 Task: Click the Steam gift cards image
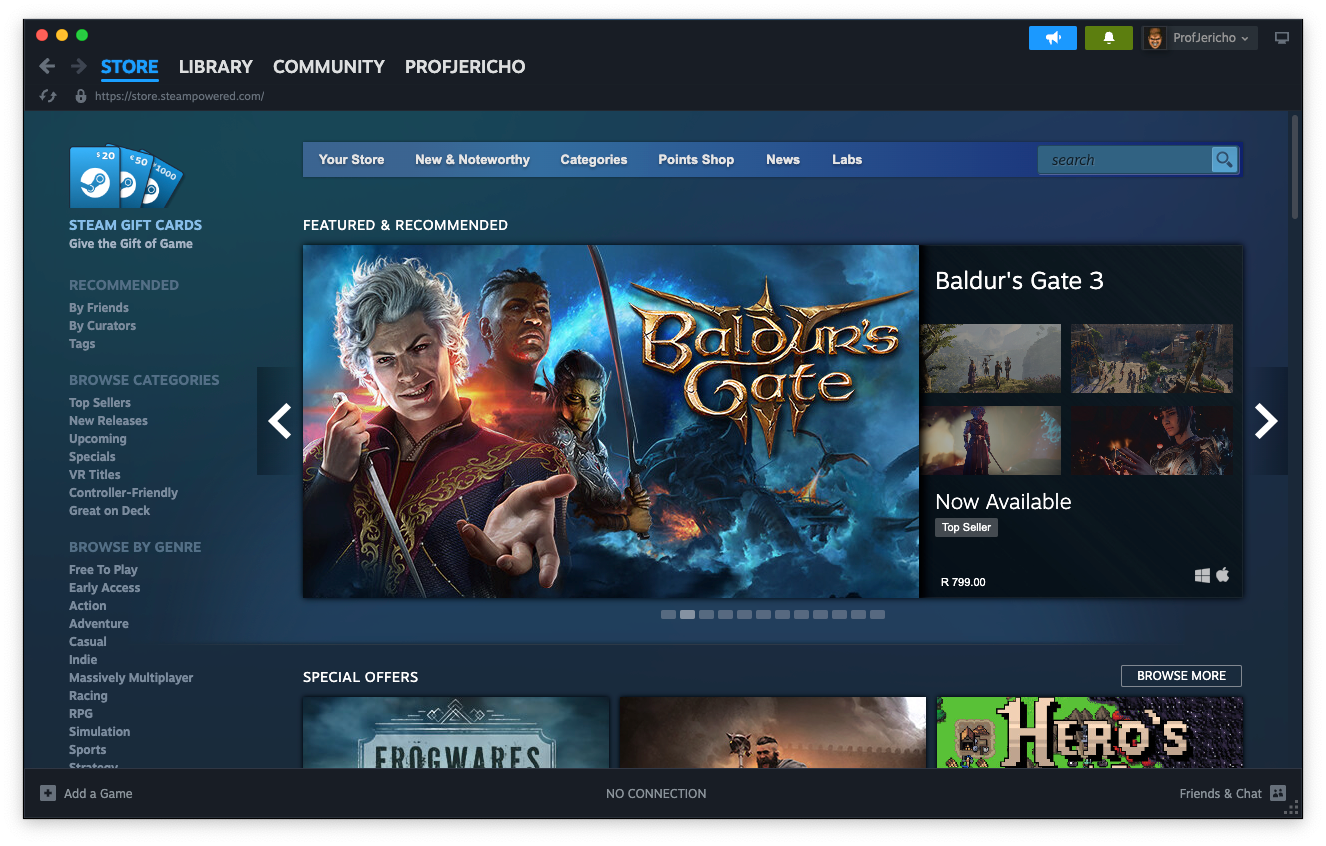pyautogui.click(x=125, y=177)
